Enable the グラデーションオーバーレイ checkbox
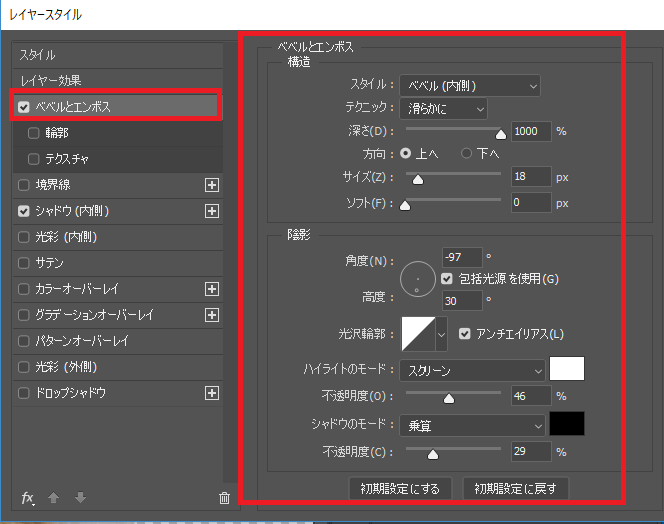Viewport: 664px width, 524px height. (x=24, y=315)
